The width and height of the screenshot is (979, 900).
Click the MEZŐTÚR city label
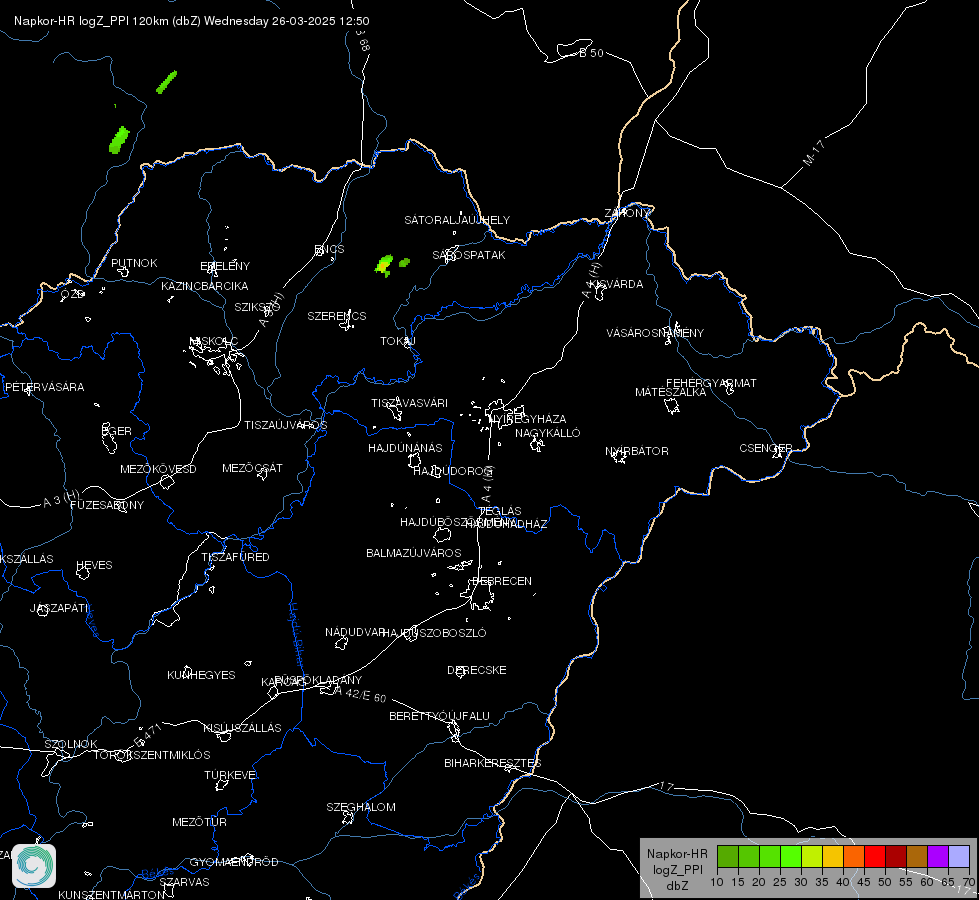pyautogui.click(x=199, y=822)
